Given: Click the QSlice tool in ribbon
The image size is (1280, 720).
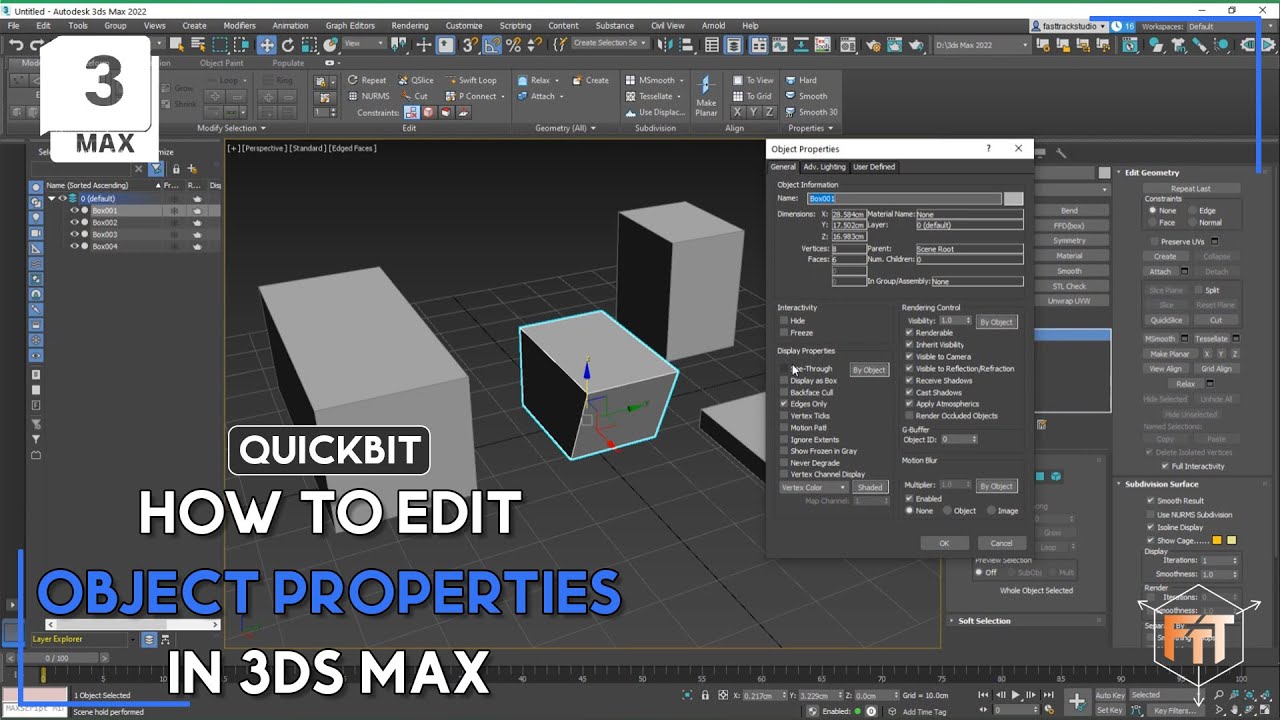Looking at the screenshot, I should [x=414, y=80].
